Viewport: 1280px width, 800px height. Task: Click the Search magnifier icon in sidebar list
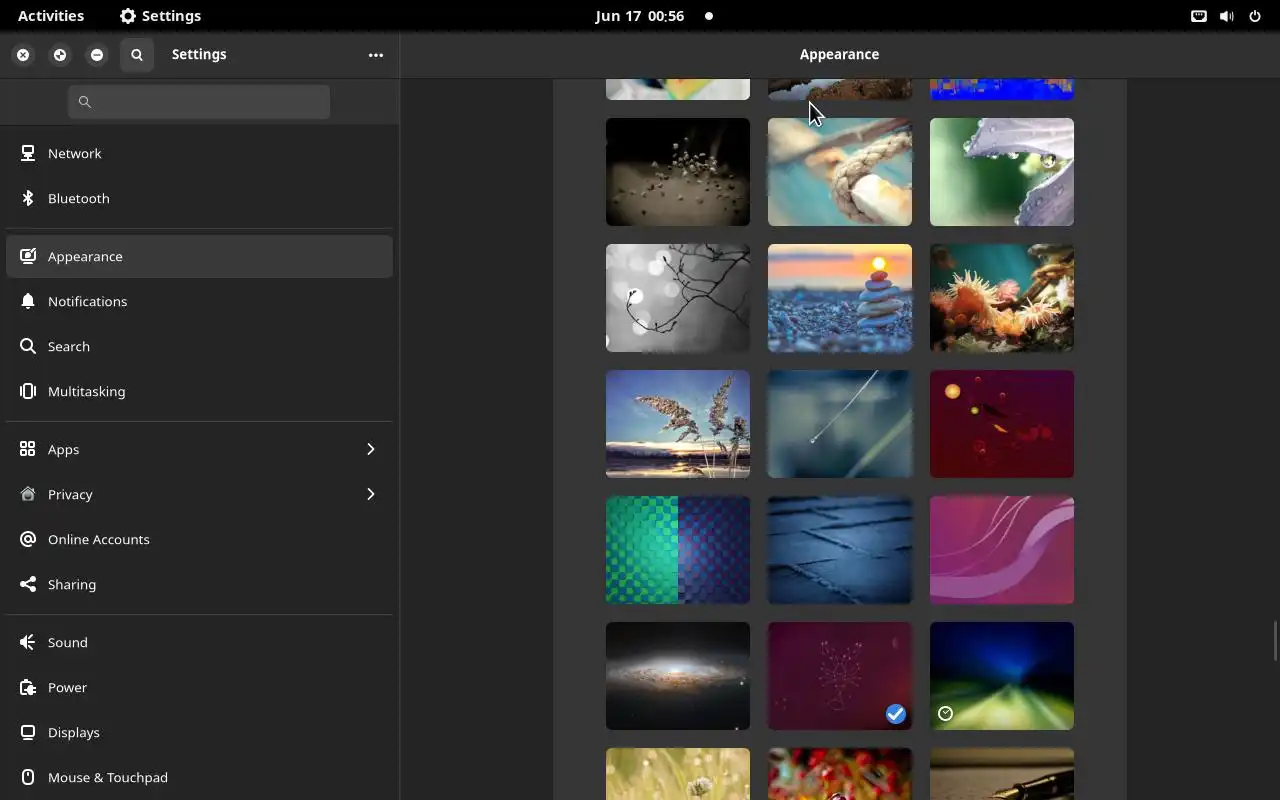tap(28, 346)
